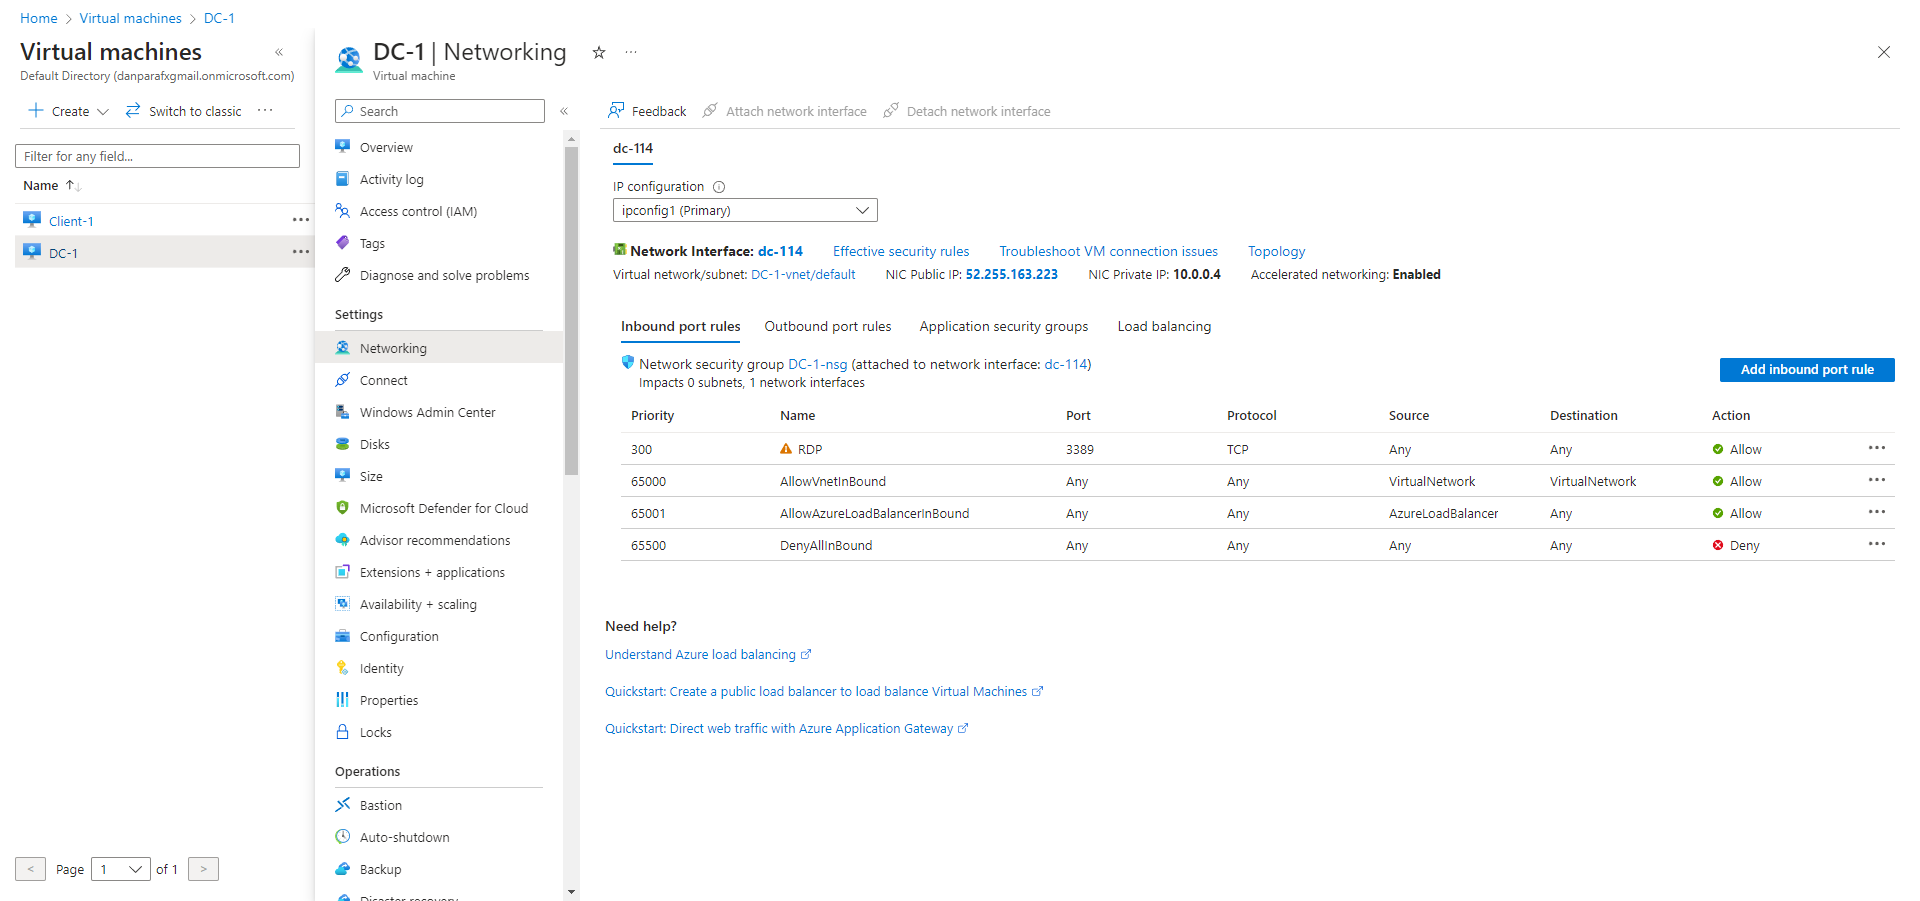
Task: Close the DC-1 Networking blade
Action: pyautogui.click(x=1884, y=52)
